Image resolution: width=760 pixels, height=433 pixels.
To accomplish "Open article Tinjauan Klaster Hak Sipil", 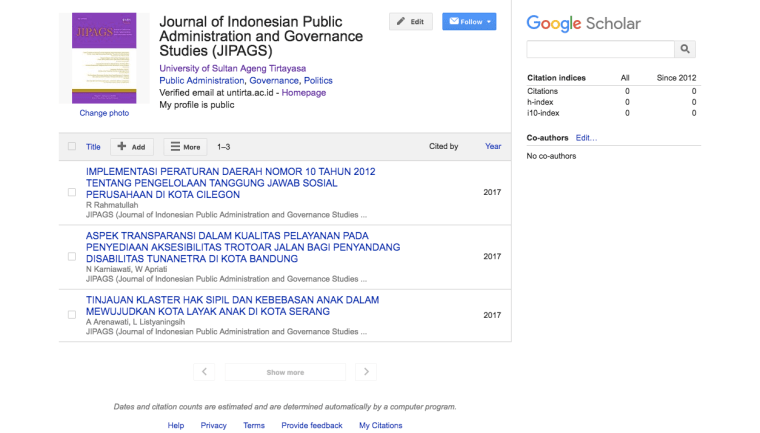I will click(233, 305).
